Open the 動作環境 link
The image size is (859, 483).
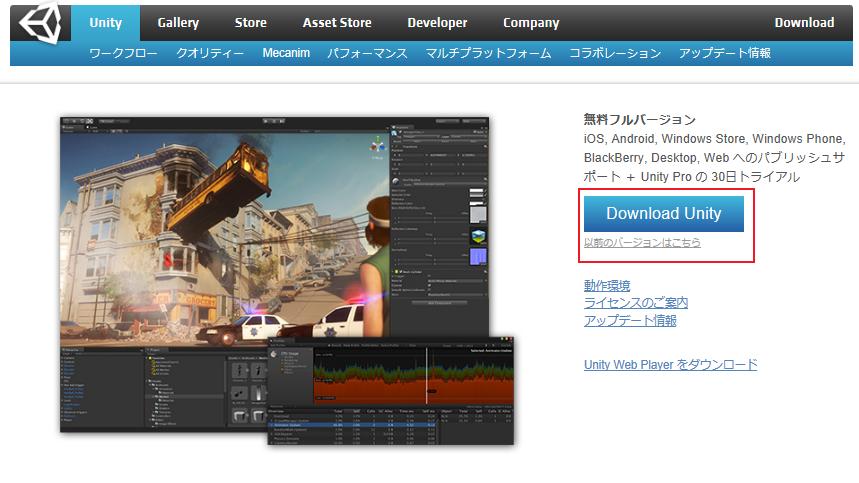click(x=607, y=285)
